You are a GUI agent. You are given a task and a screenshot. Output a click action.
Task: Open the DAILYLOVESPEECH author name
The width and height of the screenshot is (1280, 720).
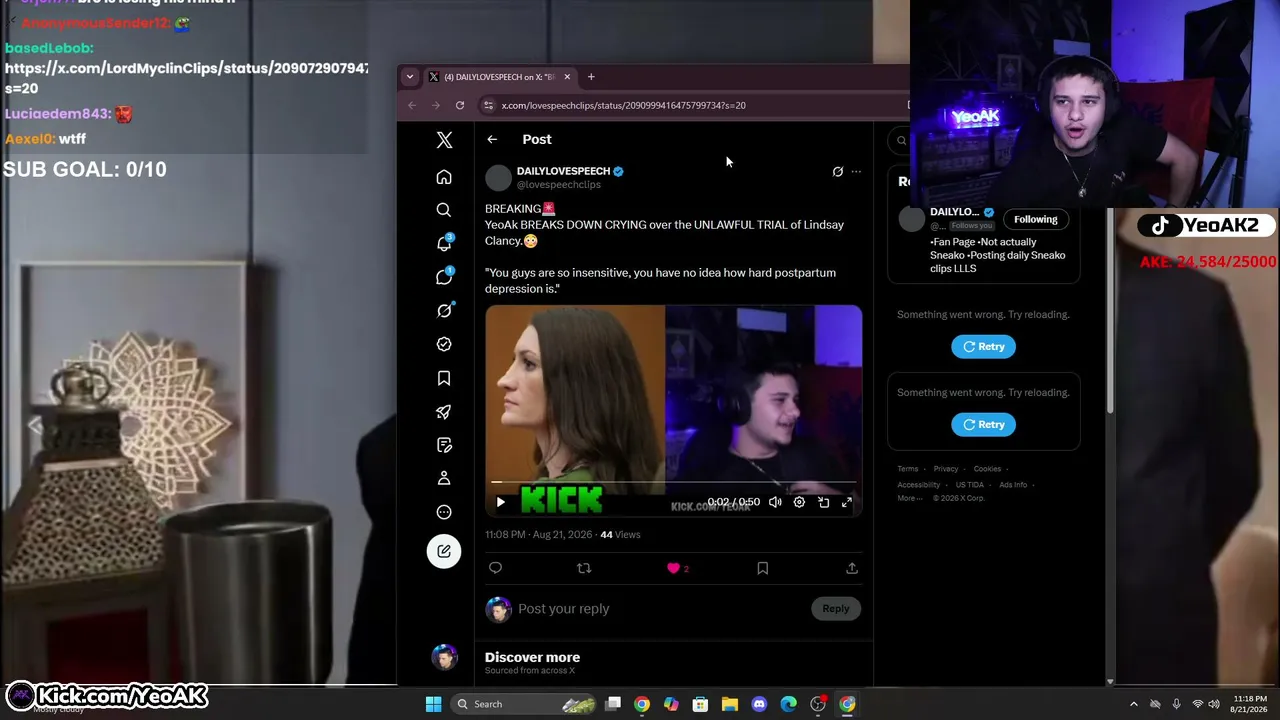(x=563, y=171)
